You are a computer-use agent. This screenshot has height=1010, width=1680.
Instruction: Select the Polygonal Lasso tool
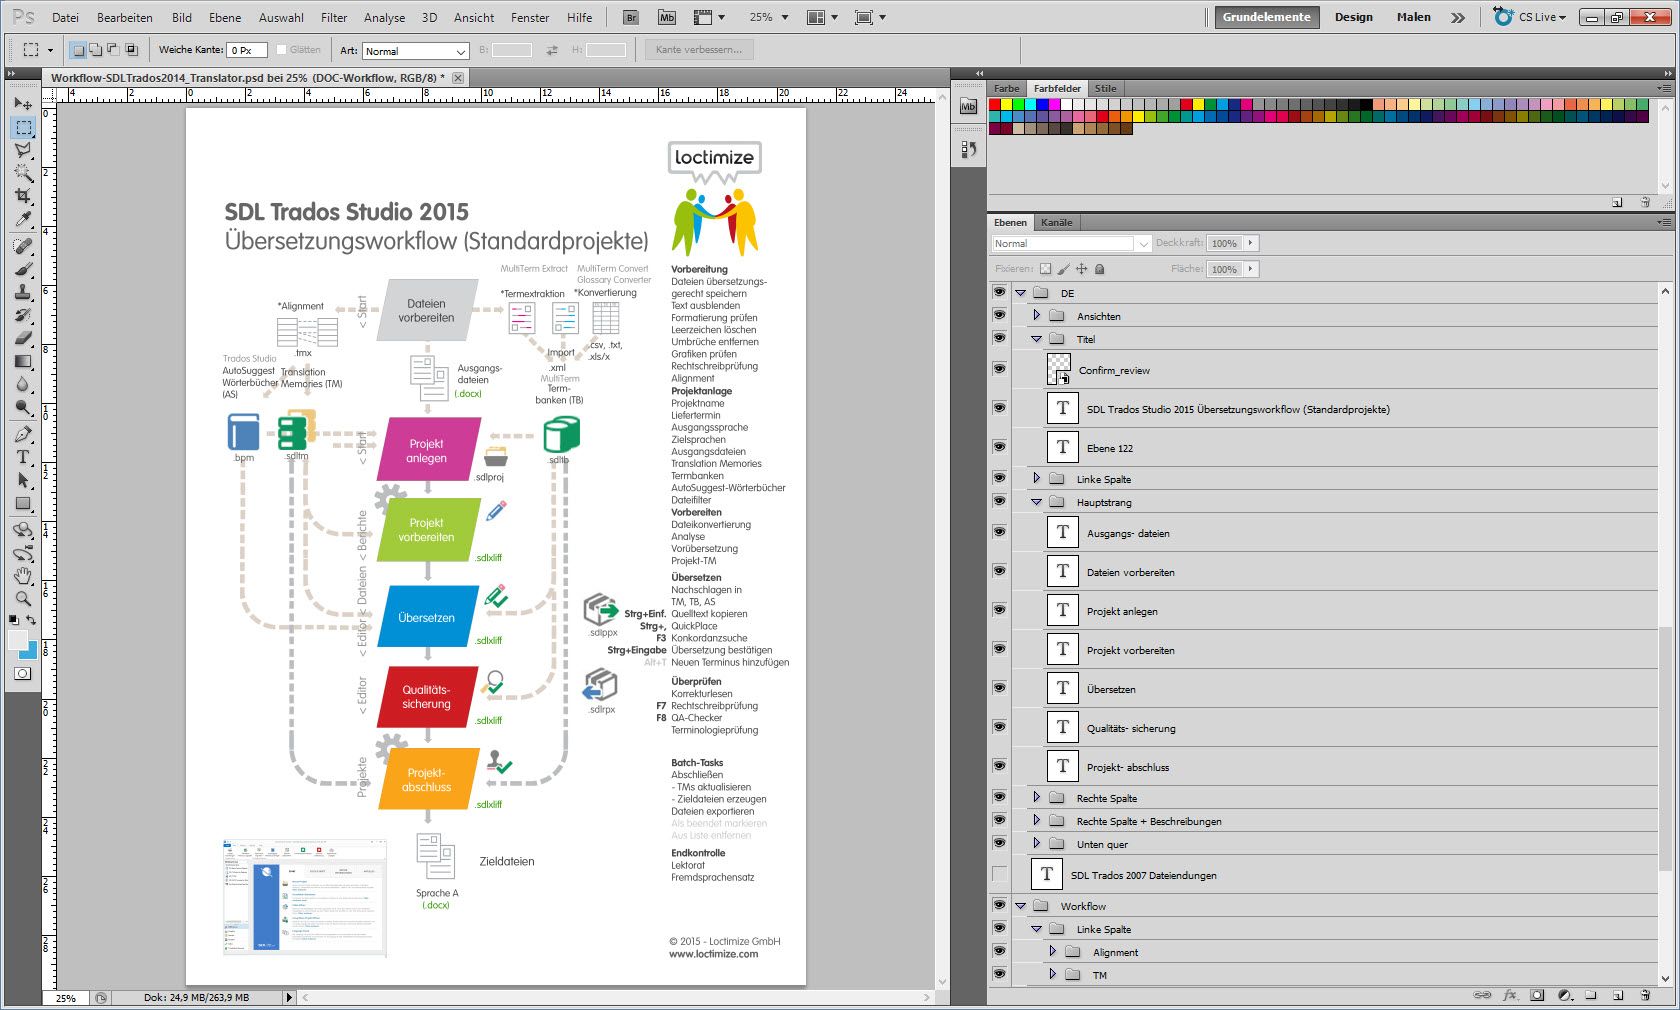23,150
